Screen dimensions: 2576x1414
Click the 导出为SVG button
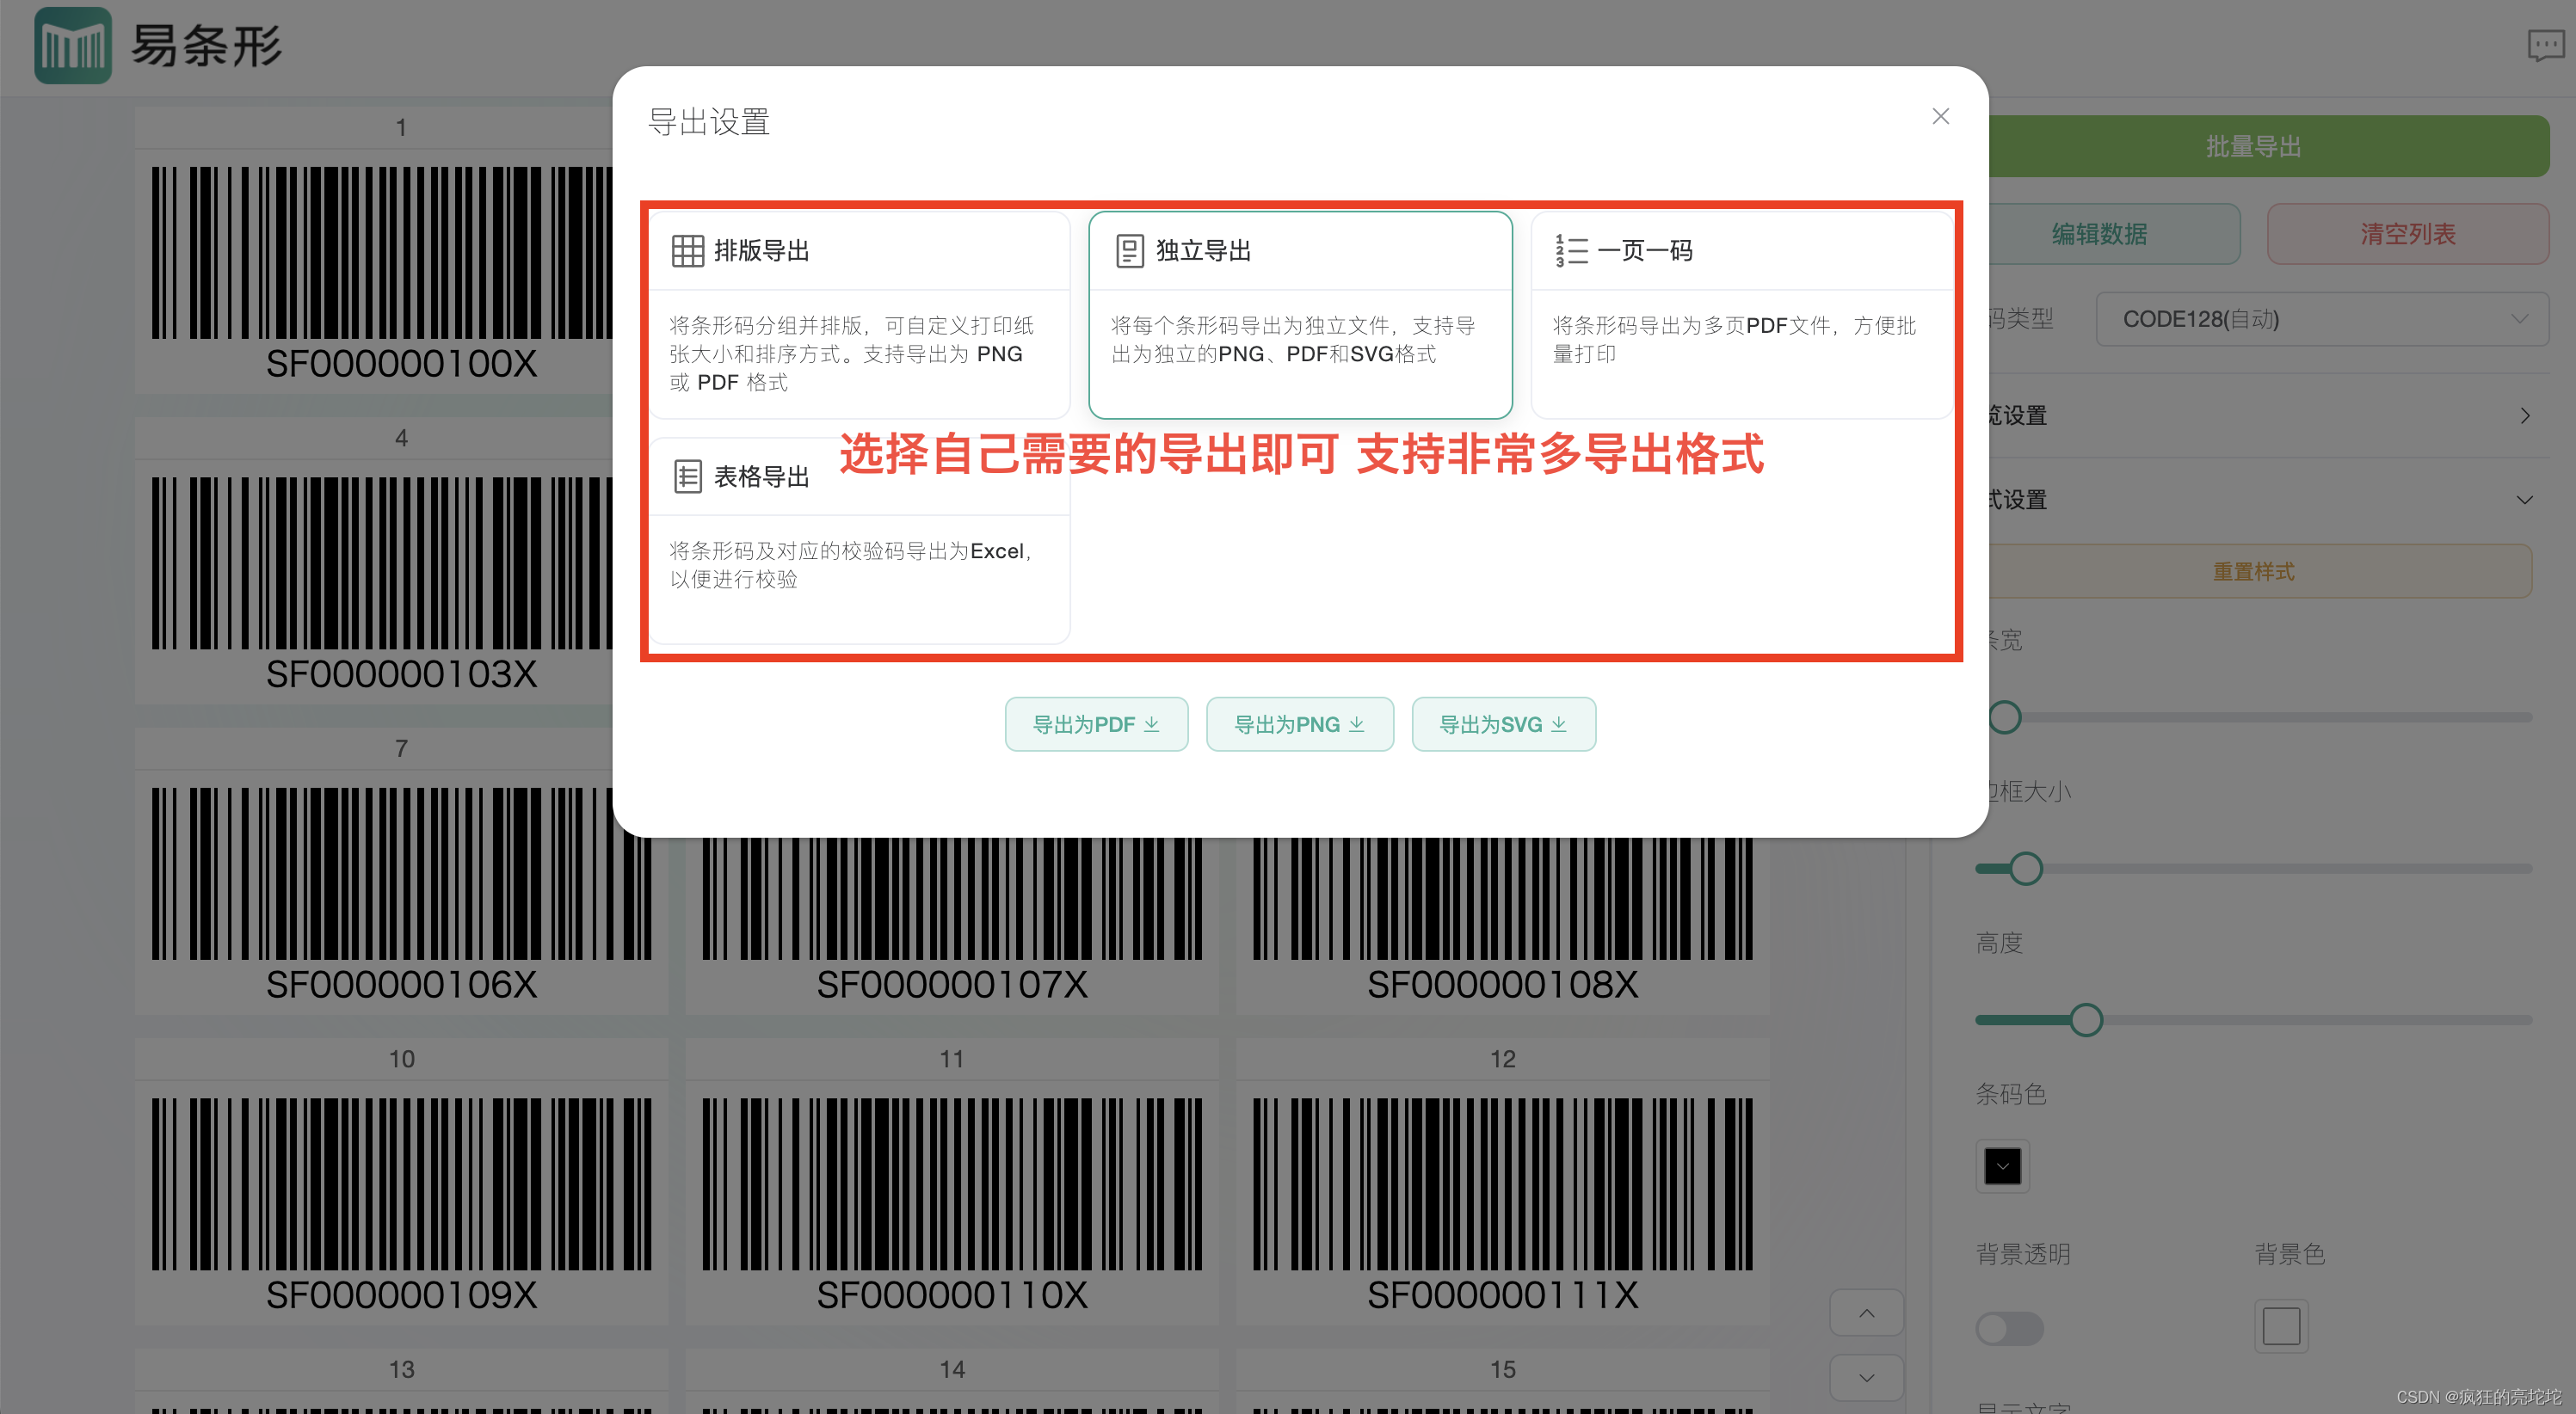coord(1503,724)
